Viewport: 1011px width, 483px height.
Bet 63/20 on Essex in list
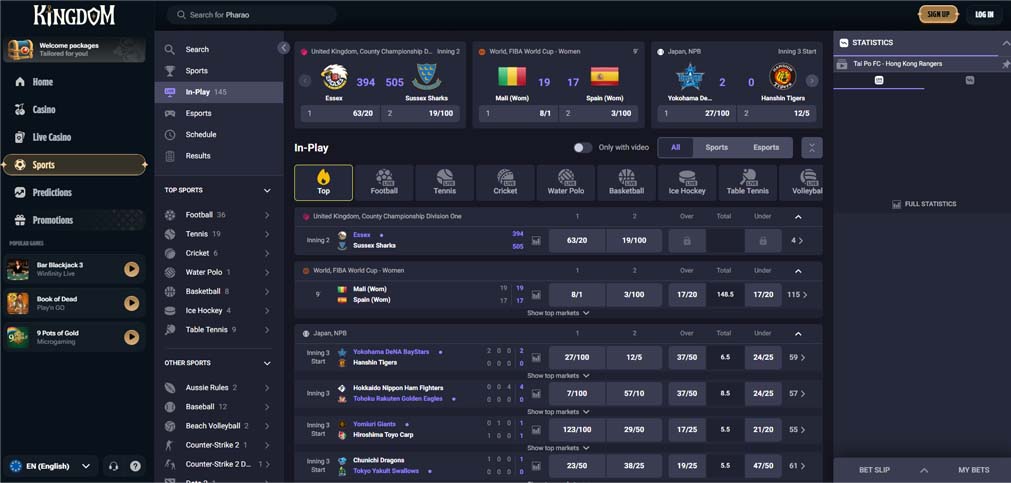click(576, 241)
